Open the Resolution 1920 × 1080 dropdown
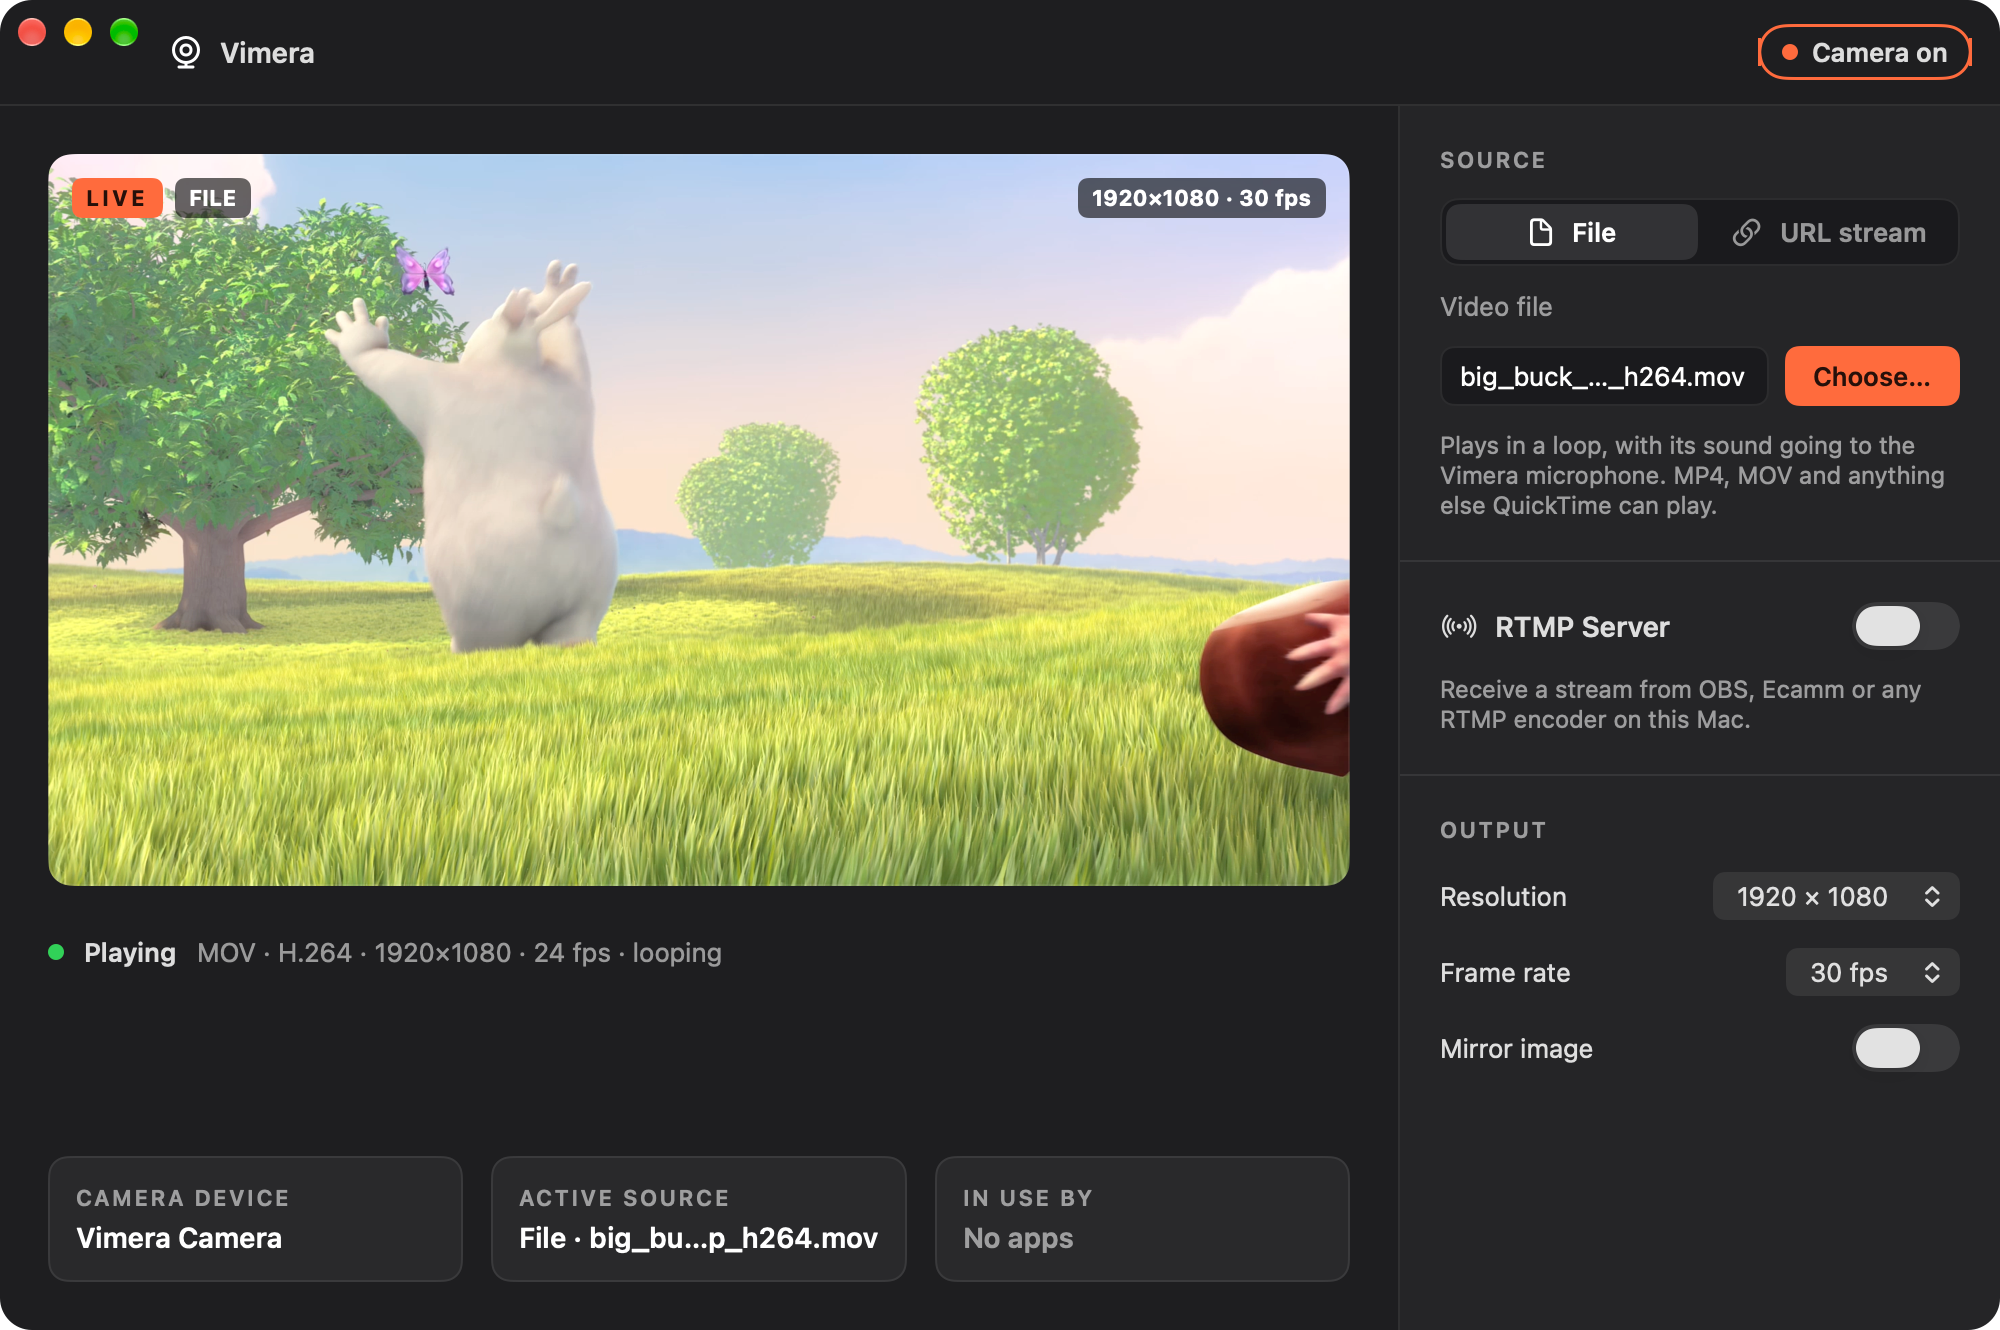This screenshot has width=2000, height=1330. point(1836,896)
